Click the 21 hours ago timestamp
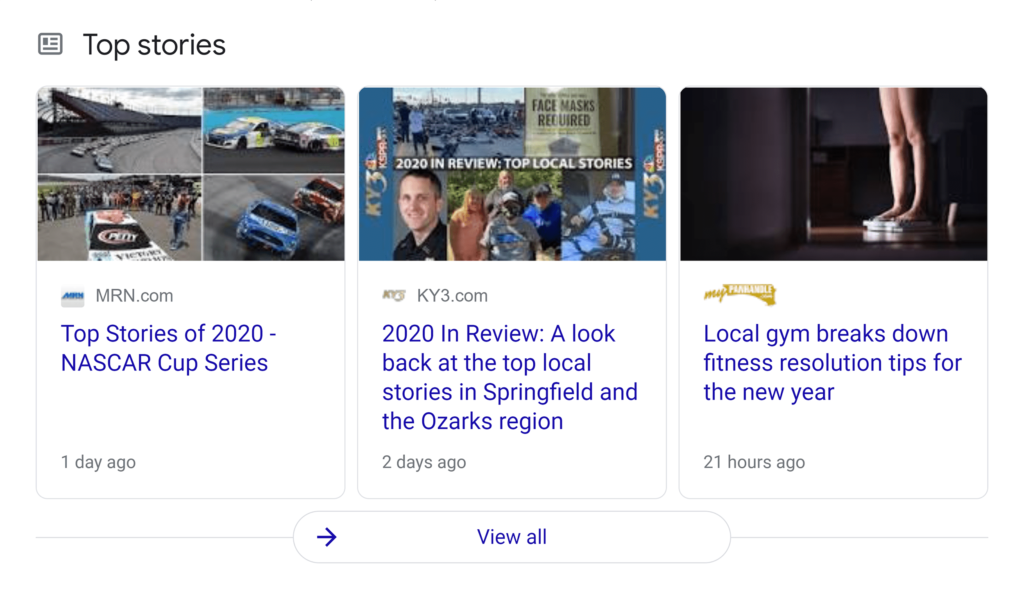1024x598 pixels. pos(753,462)
